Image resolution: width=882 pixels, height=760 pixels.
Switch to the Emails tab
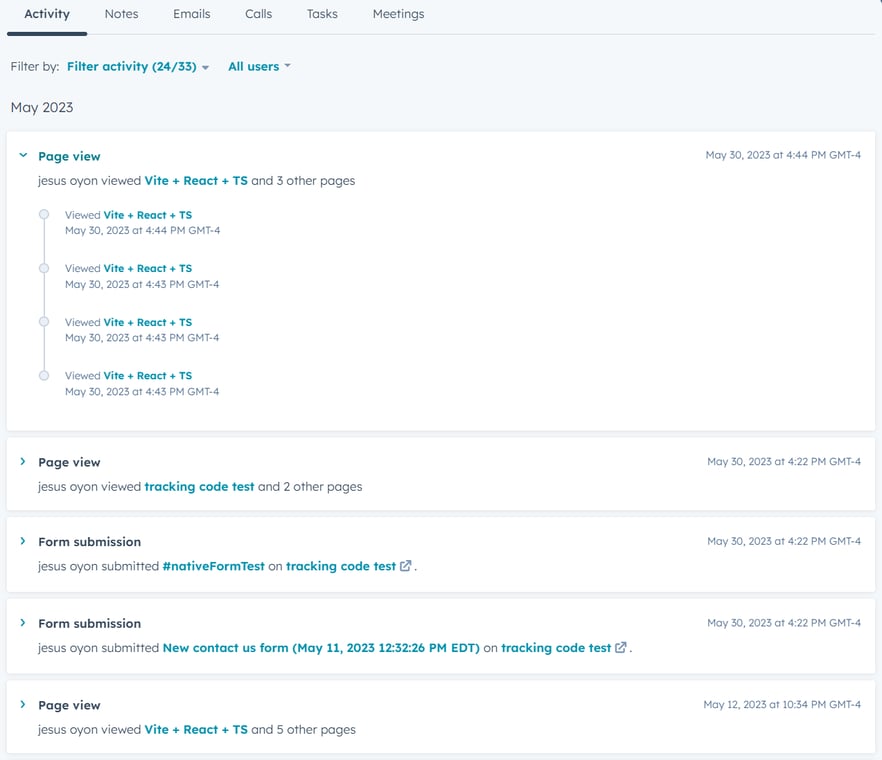pos(191,14)
